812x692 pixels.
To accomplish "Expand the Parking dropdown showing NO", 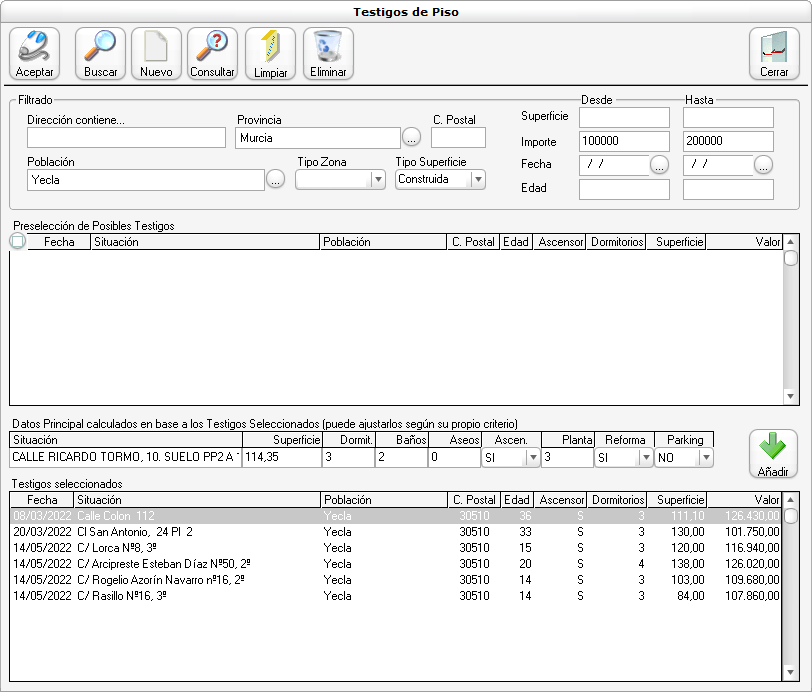I will click(705, 457).
